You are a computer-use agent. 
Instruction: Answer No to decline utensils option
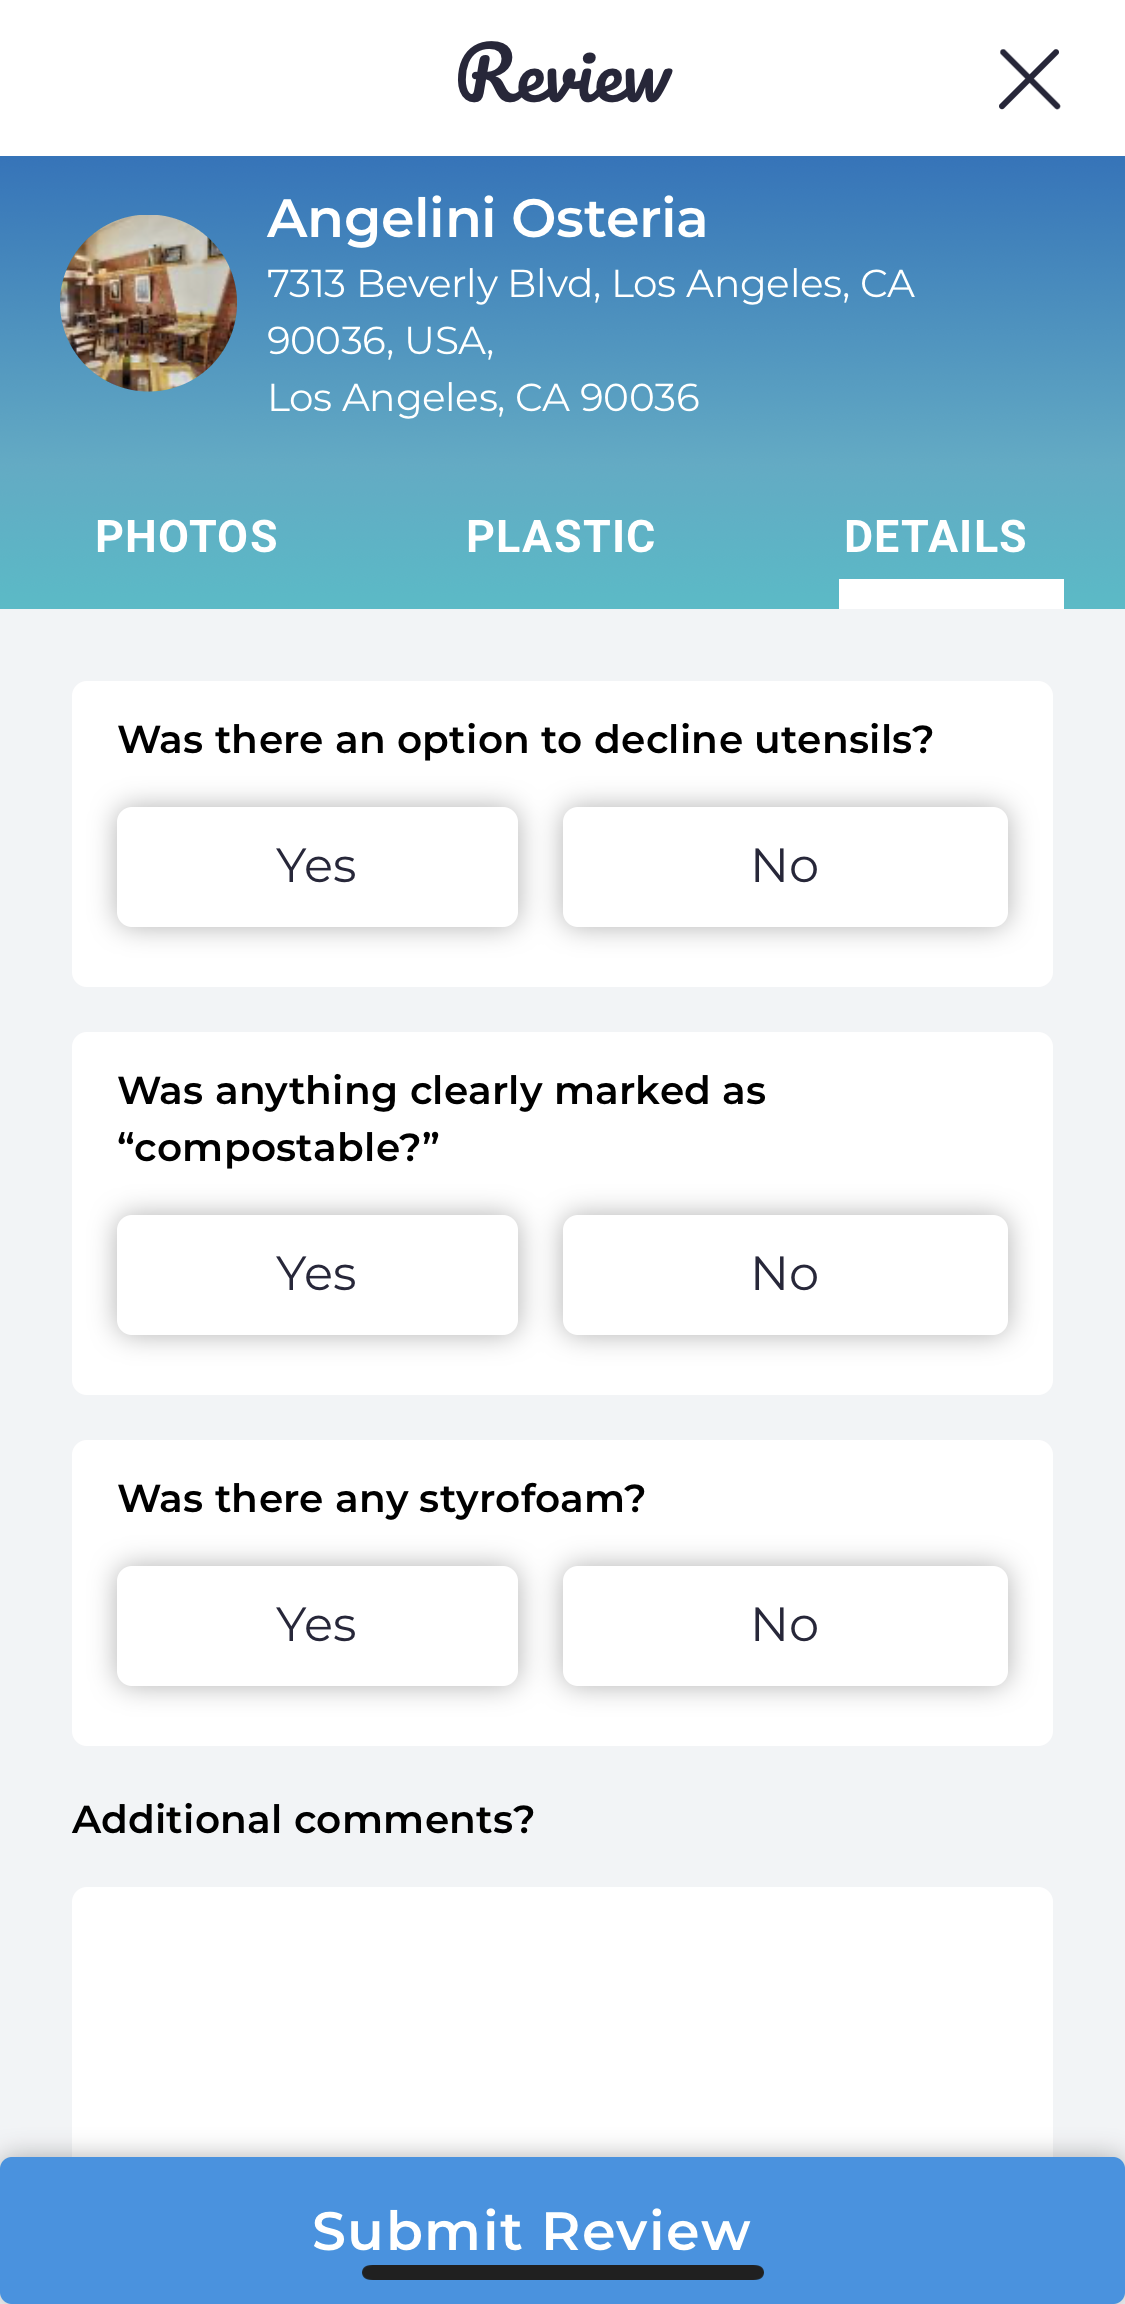[x=785, y=867]
